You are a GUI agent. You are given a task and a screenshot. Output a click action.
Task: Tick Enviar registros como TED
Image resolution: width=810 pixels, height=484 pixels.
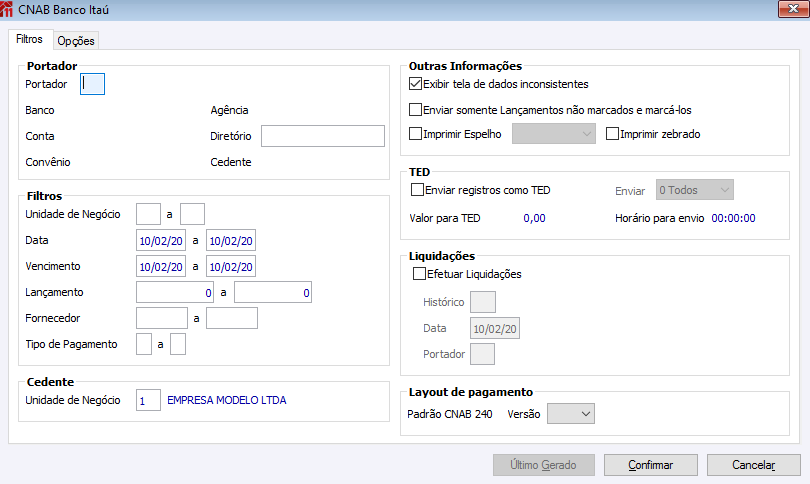[418, 189]
